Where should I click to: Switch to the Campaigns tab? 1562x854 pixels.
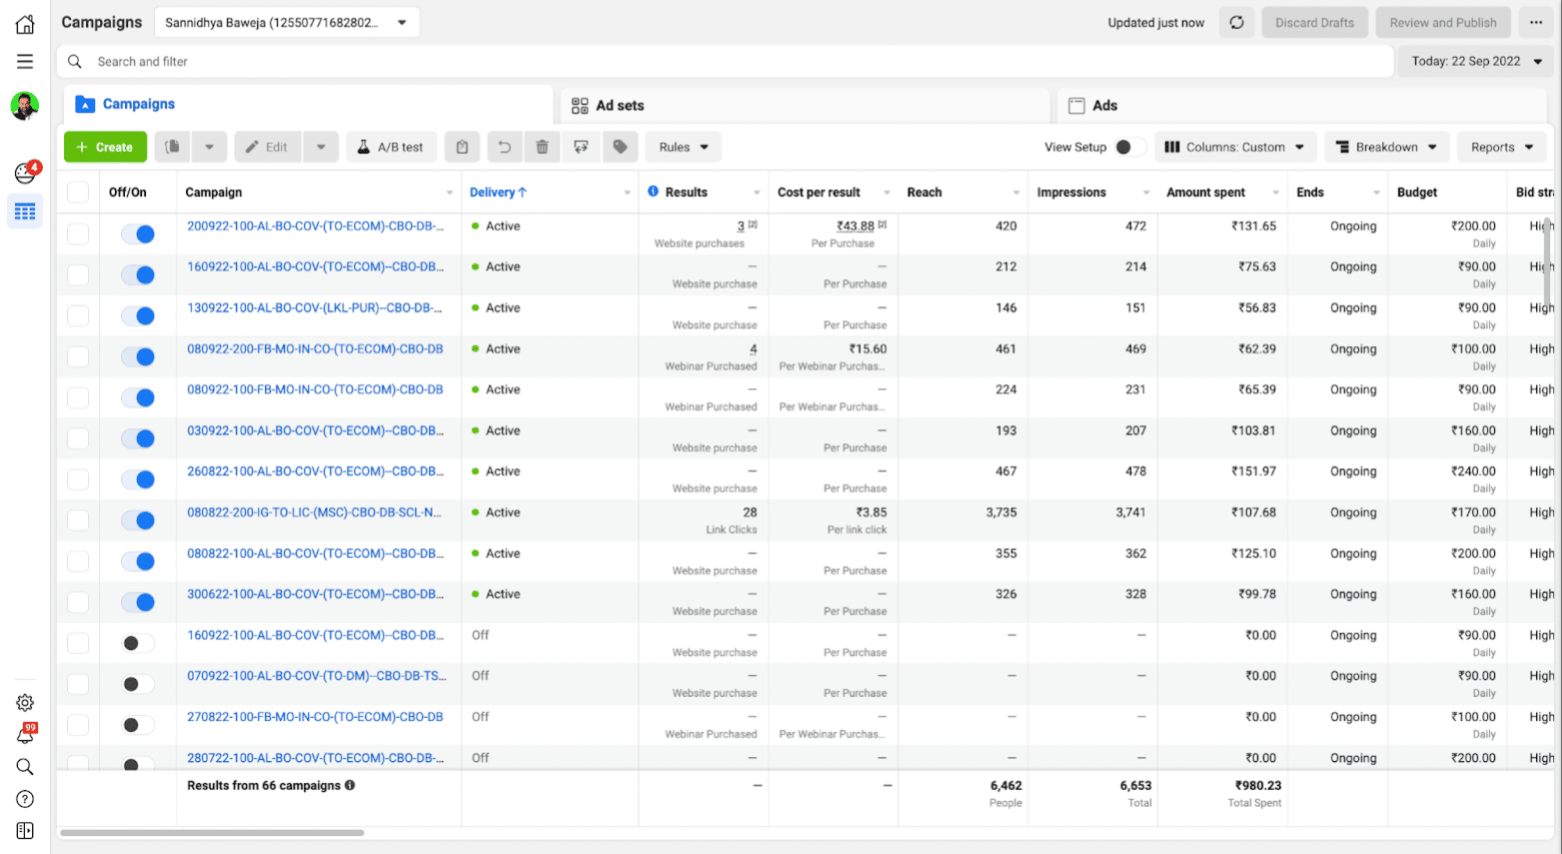[308, 104]
